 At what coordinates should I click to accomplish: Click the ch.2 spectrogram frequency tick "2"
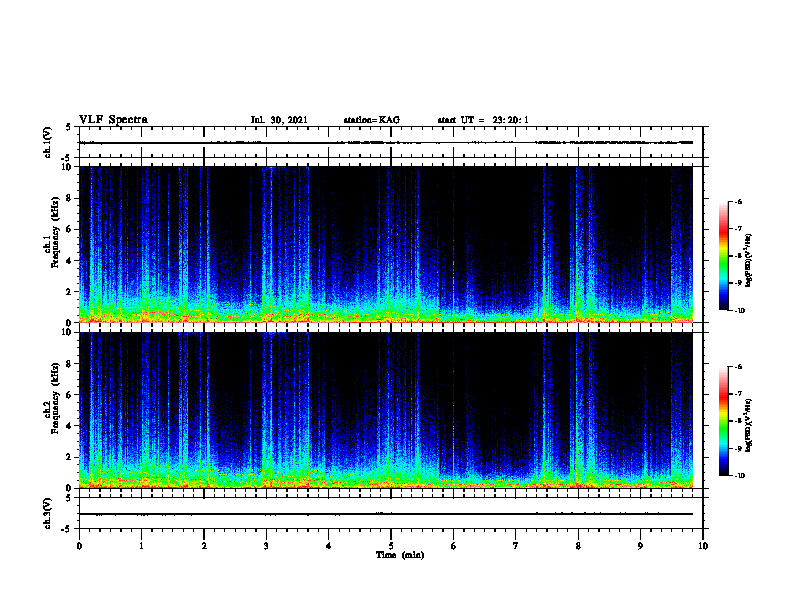(x=70, y=457)
